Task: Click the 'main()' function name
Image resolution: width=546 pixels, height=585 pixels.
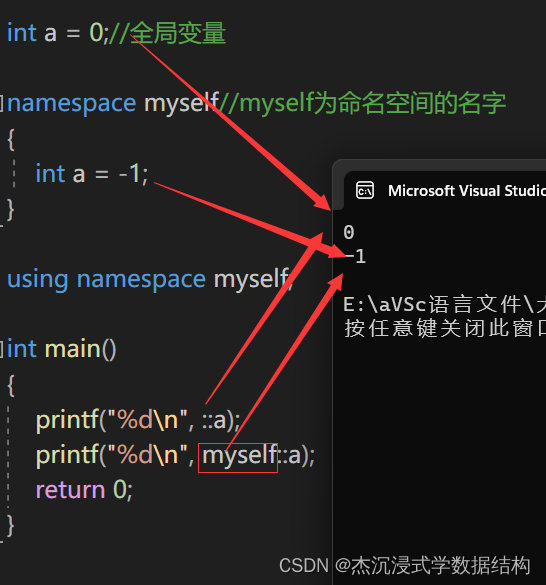Action: coord(80,350)
